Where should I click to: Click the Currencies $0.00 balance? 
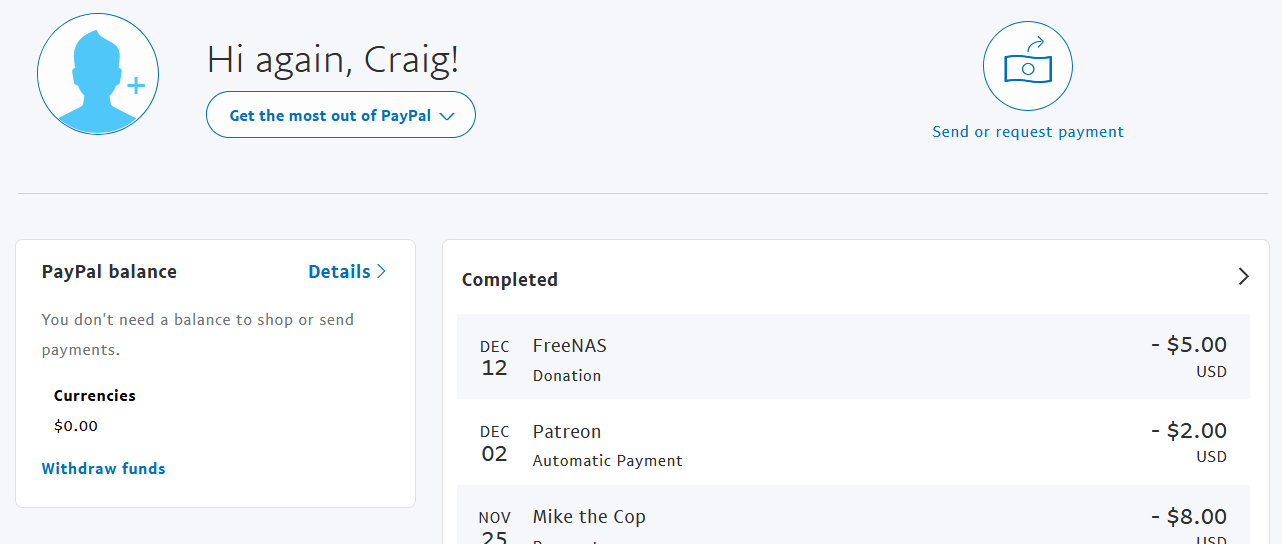76,426
